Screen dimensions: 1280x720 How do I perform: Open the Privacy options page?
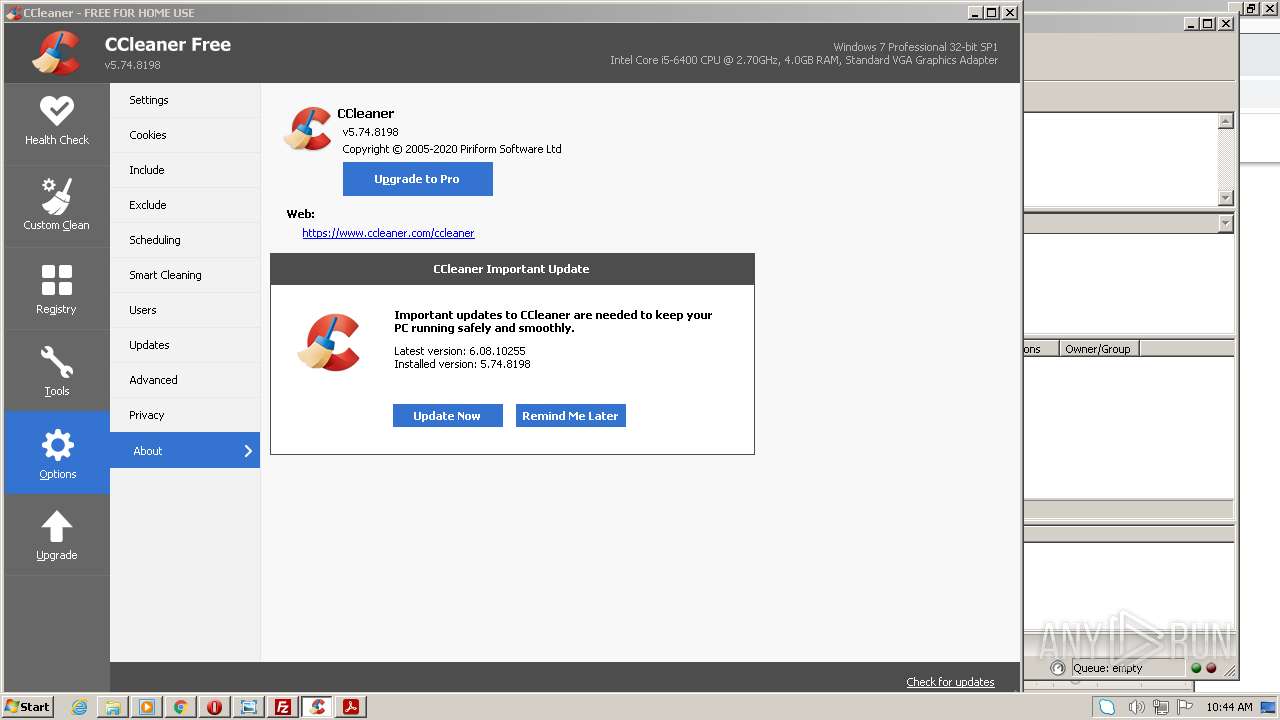coord(185,415)
